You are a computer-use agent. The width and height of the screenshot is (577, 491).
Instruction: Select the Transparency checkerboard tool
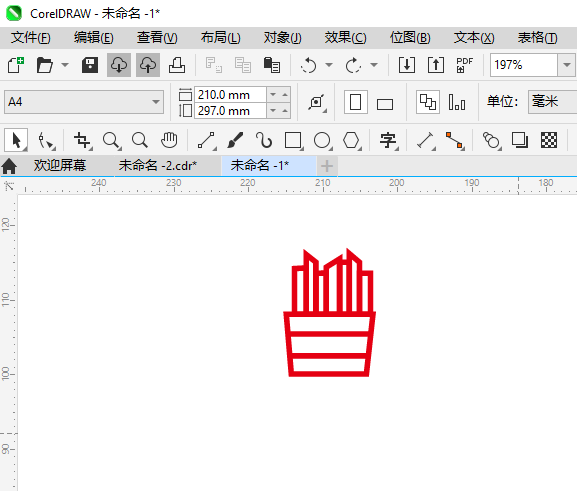(x=549, y=140)
